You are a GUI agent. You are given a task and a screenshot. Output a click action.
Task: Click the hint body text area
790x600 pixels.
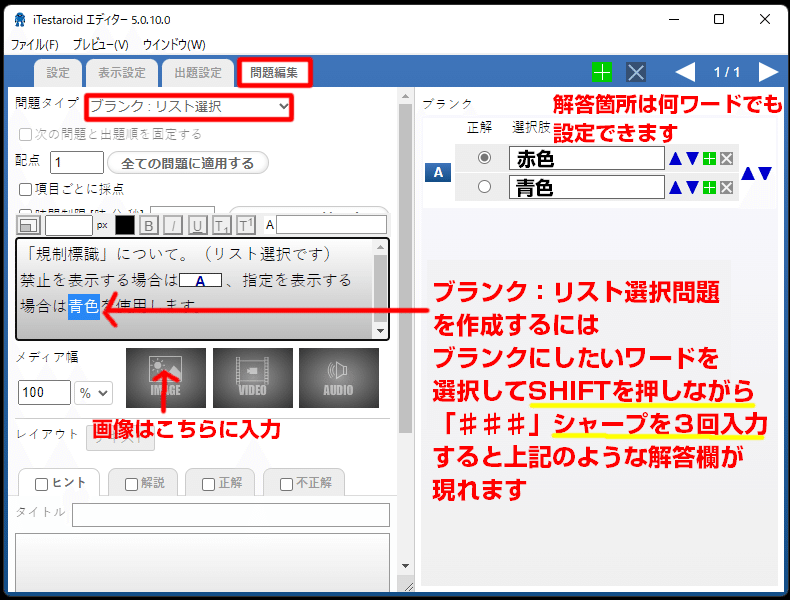203,563
